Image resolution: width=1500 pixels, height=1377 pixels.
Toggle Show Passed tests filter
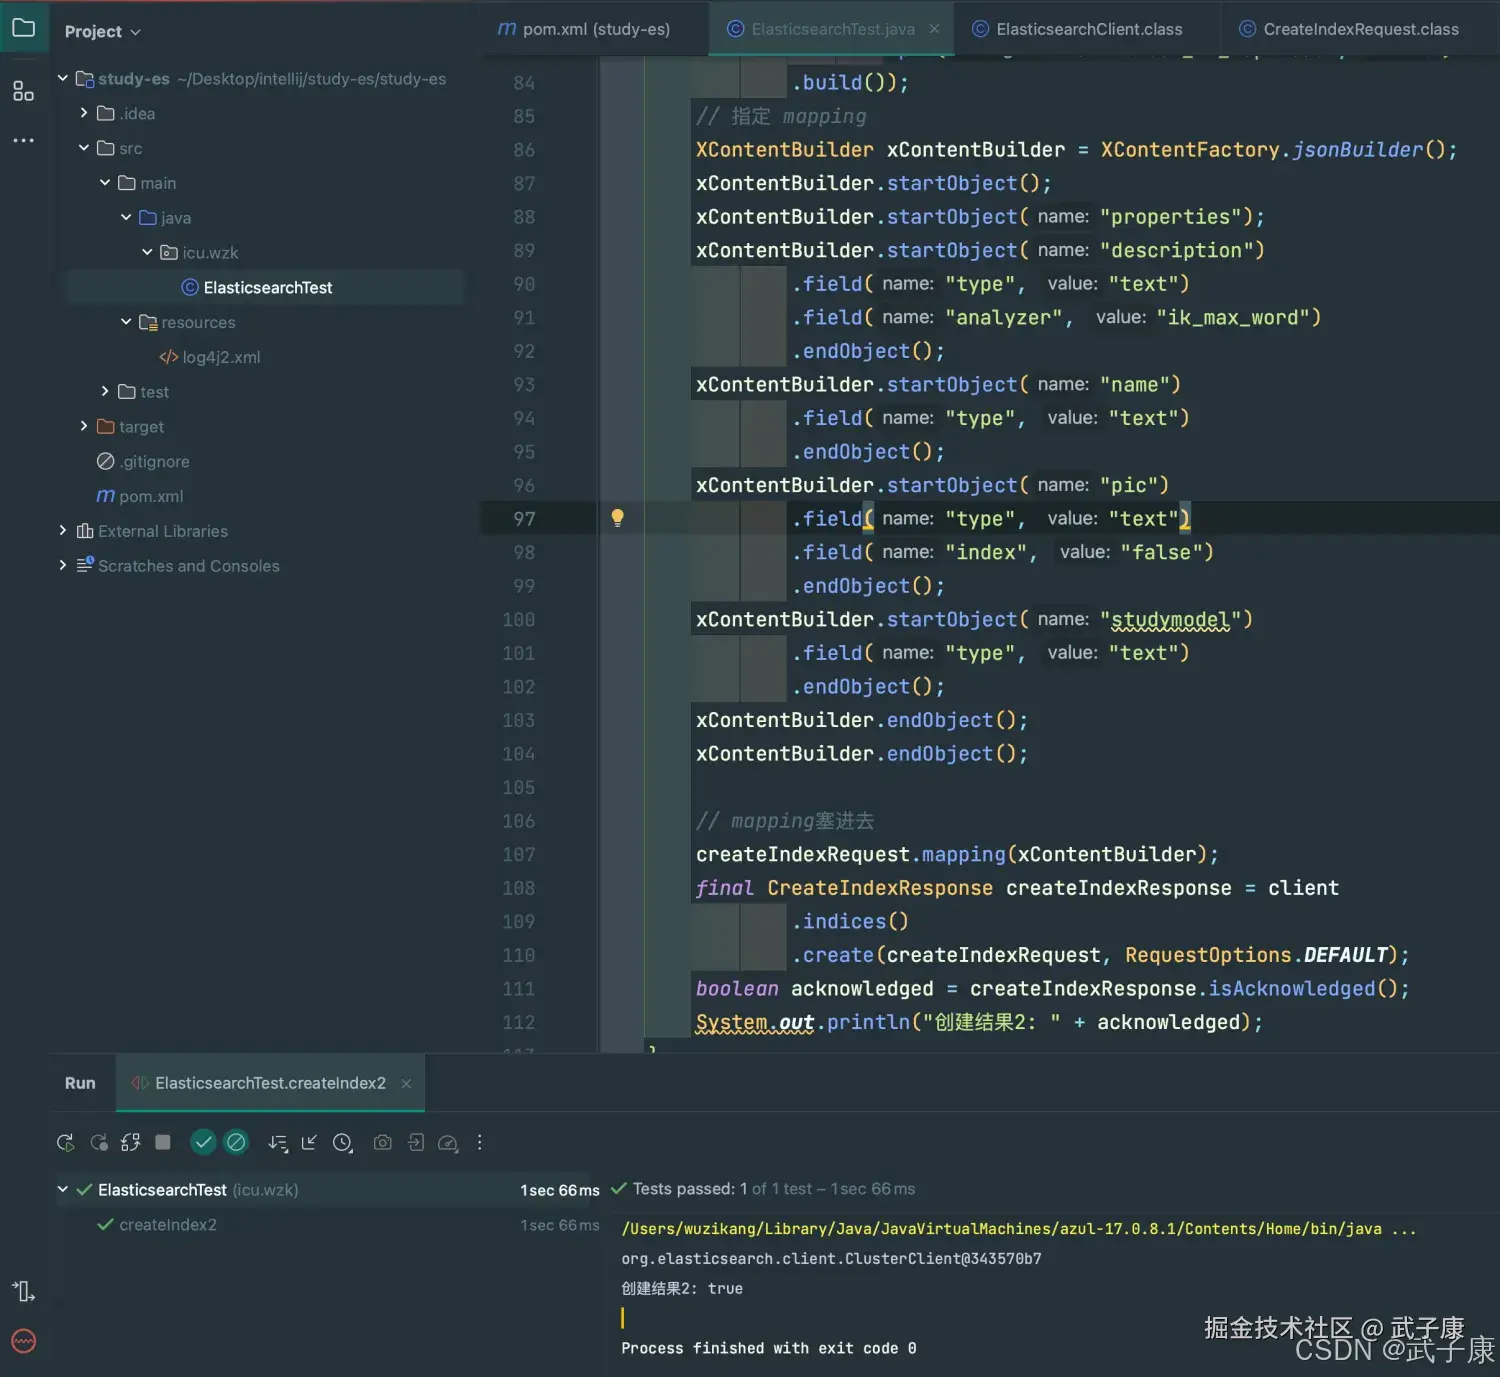(203, 1142)
